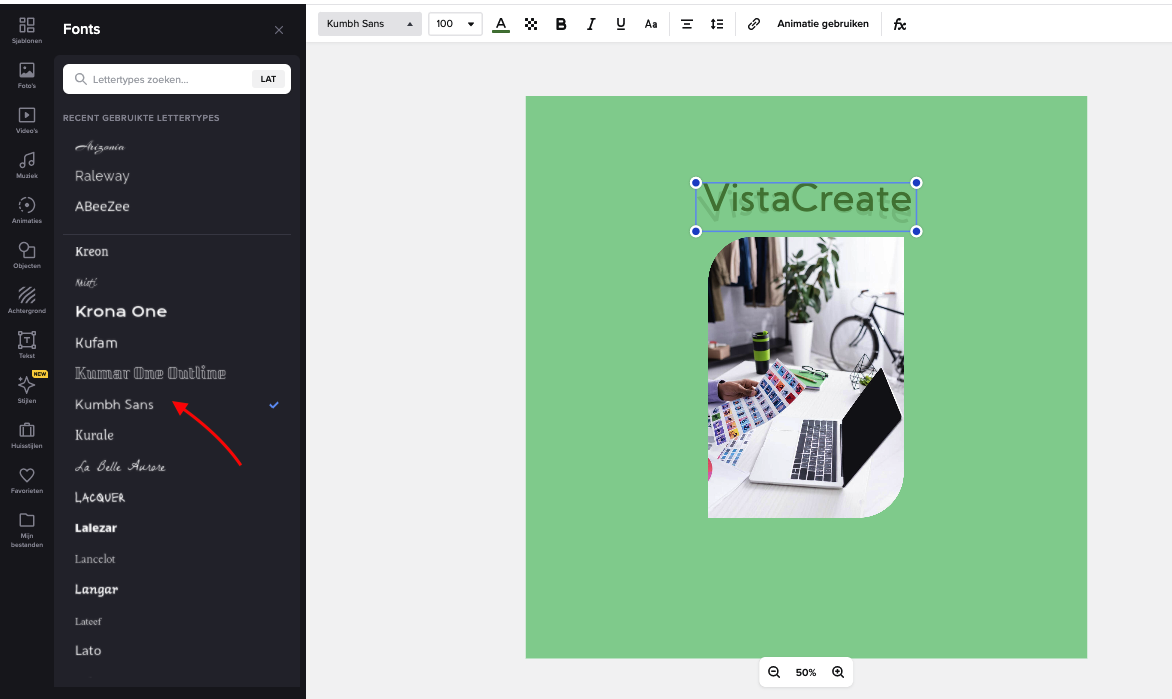
Task: Select the office desk photo on canvas
Action: pyautogui.click(x=806, y=377)
